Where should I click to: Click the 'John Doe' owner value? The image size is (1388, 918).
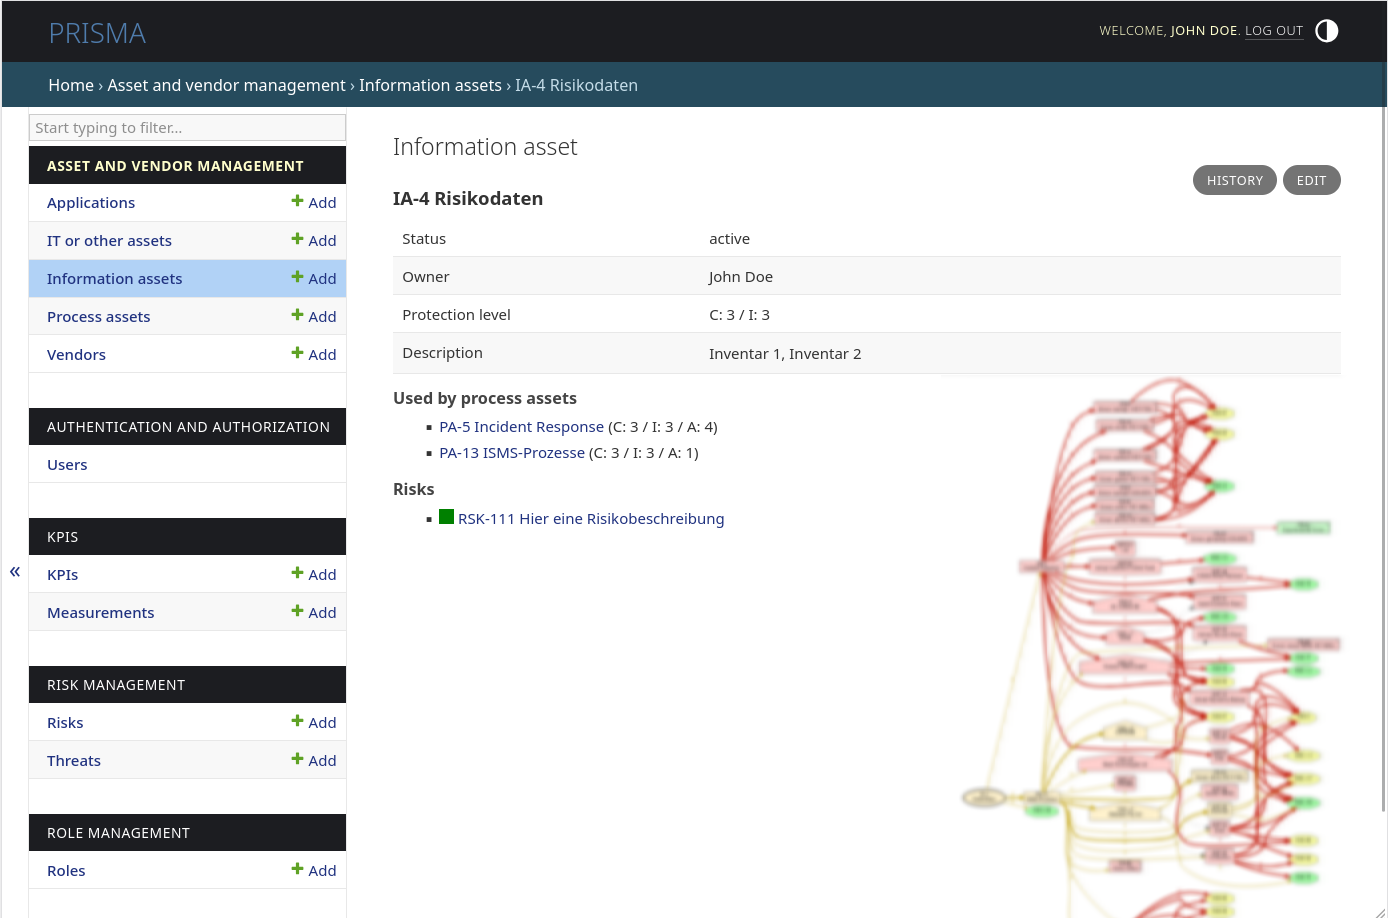tap(741, 276)
